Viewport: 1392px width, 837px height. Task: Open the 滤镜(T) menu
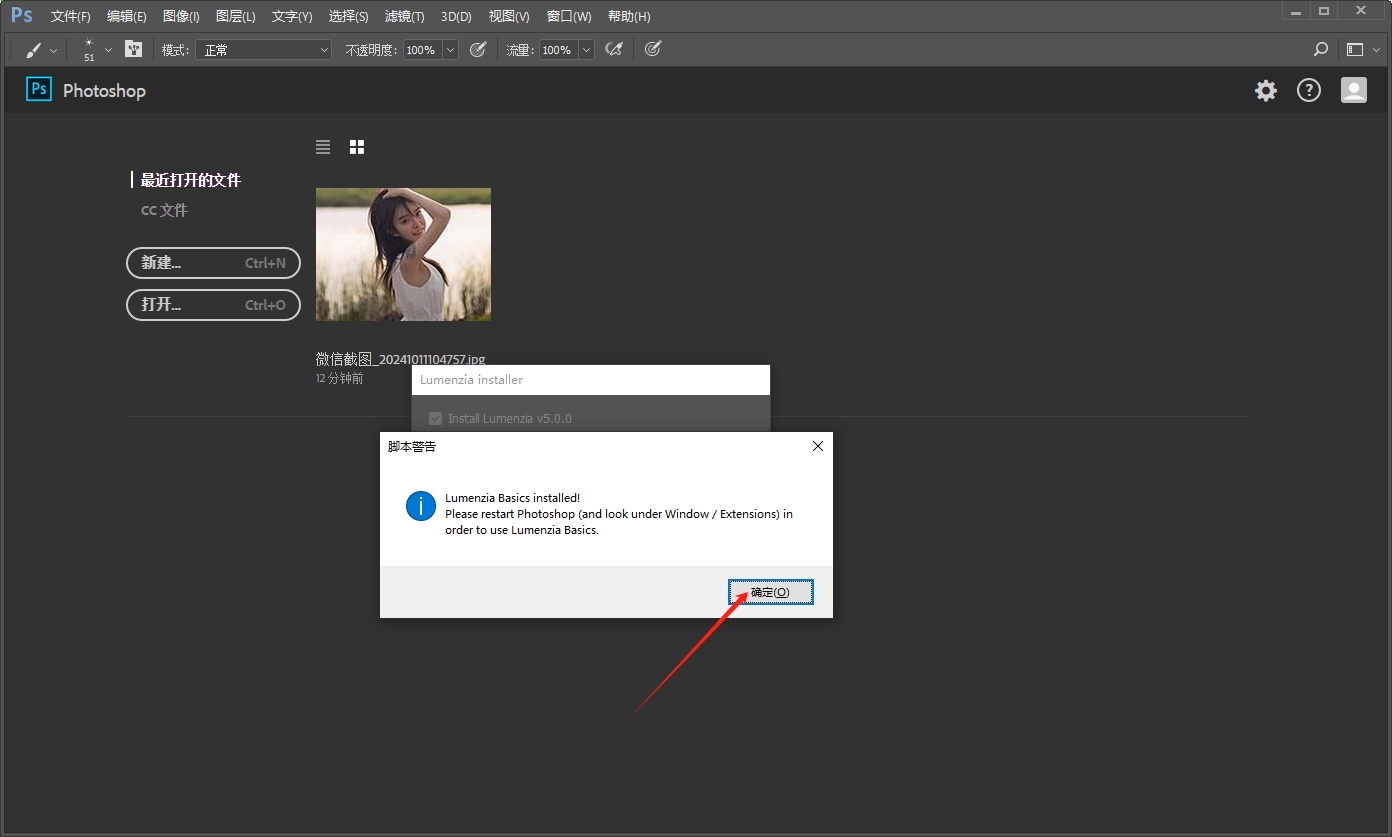(404, 16)
